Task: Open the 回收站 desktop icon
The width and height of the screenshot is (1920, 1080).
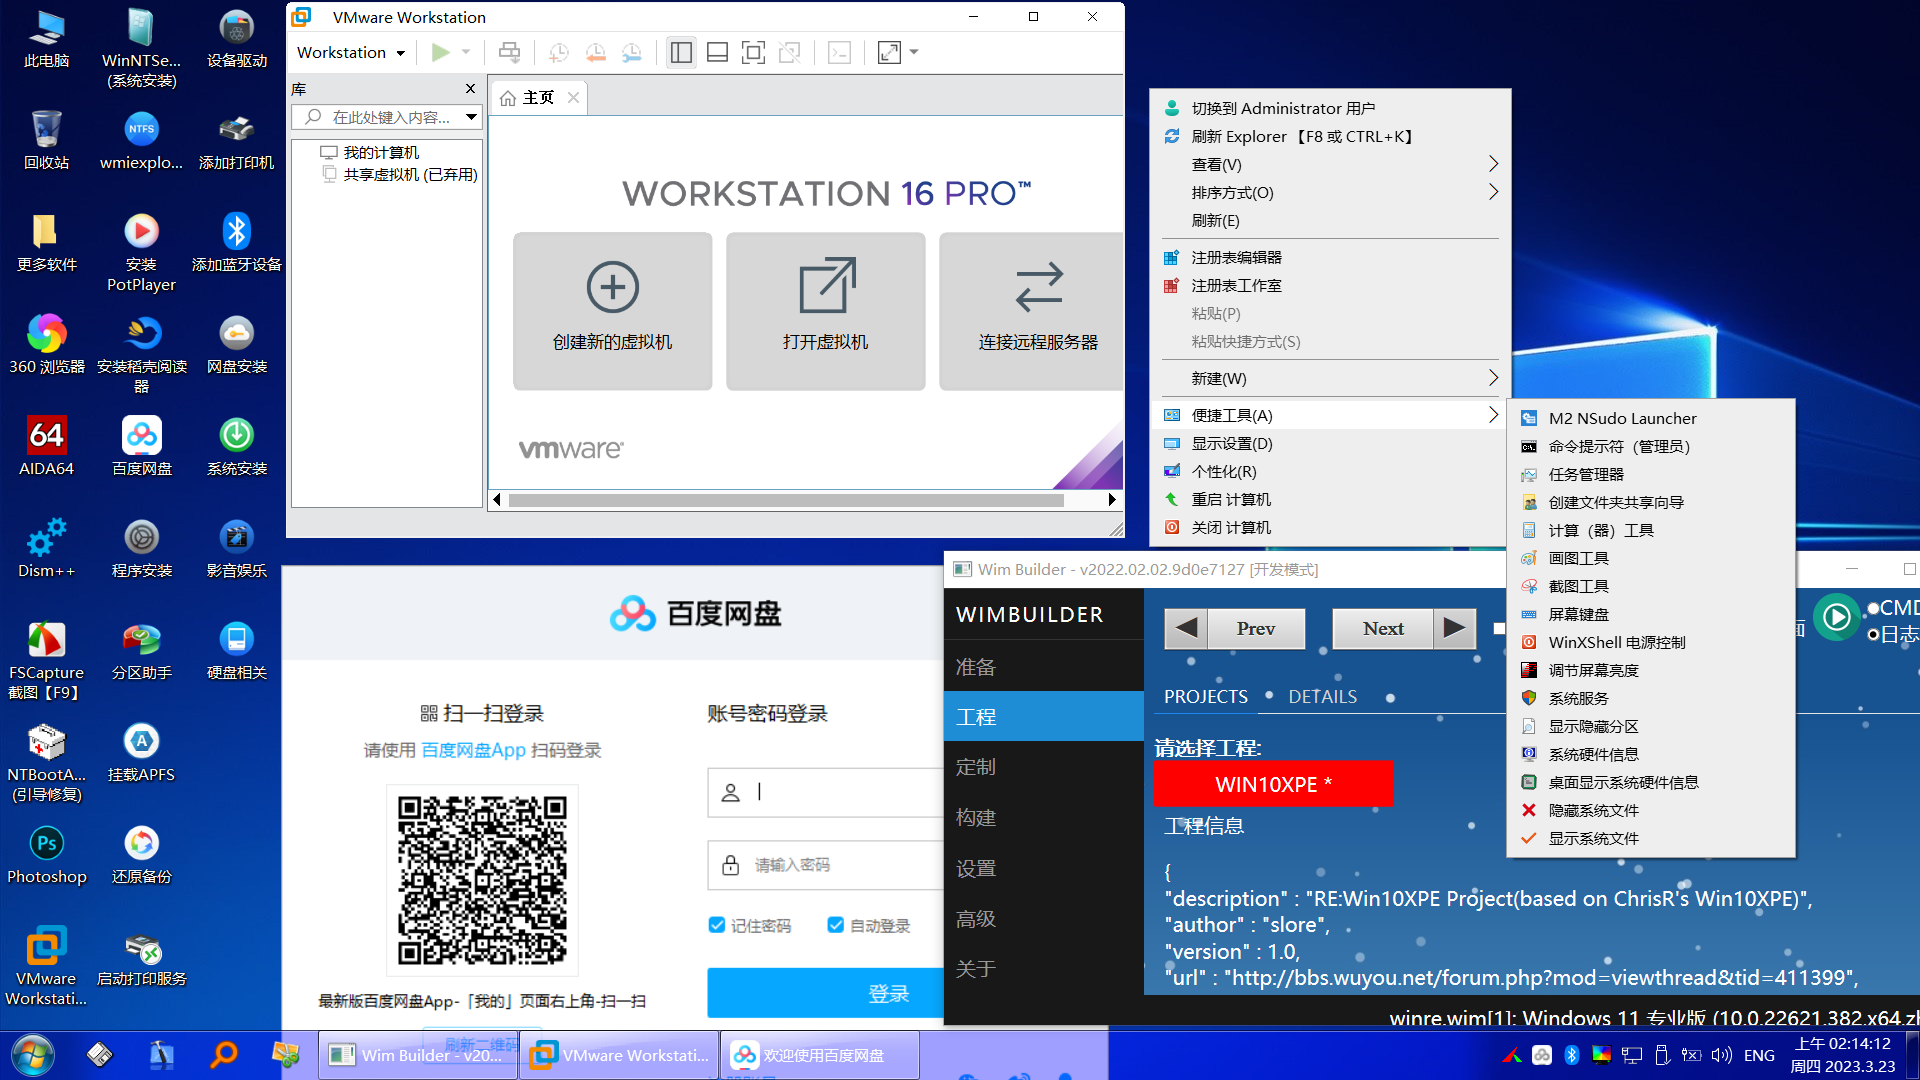Action: click(46, 140)
